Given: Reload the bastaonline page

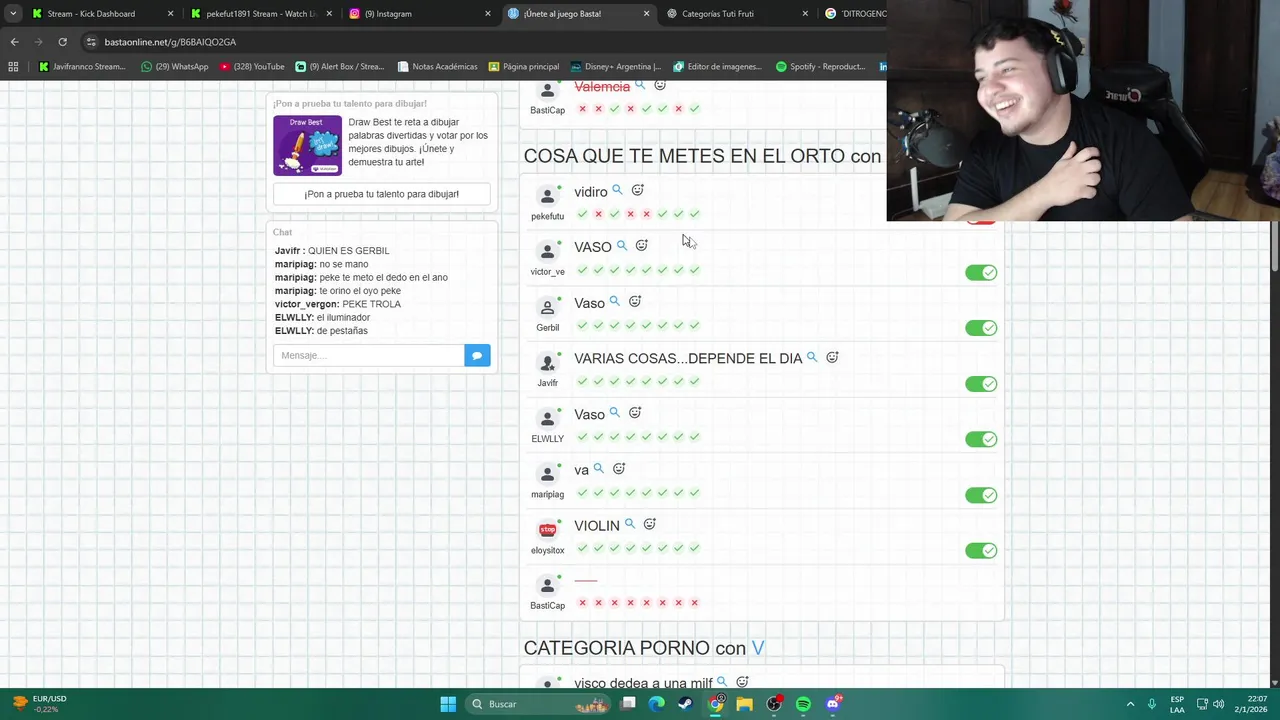Looking at the screenshot, I should (x=62, y=42).
